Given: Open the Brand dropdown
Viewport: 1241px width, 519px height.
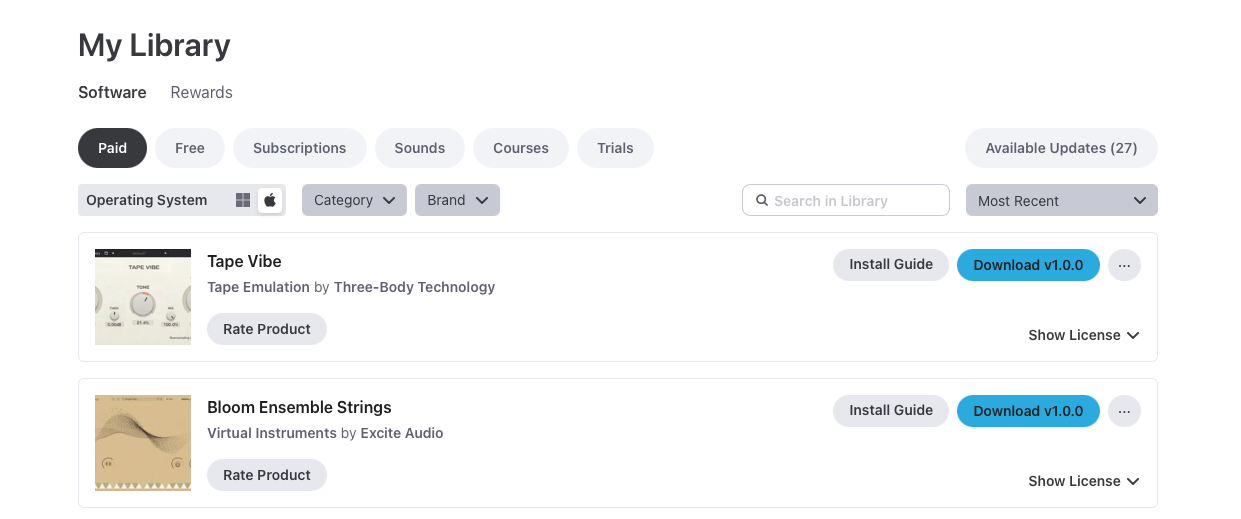Looking at the screenshot, I should (x=457, y=200).
